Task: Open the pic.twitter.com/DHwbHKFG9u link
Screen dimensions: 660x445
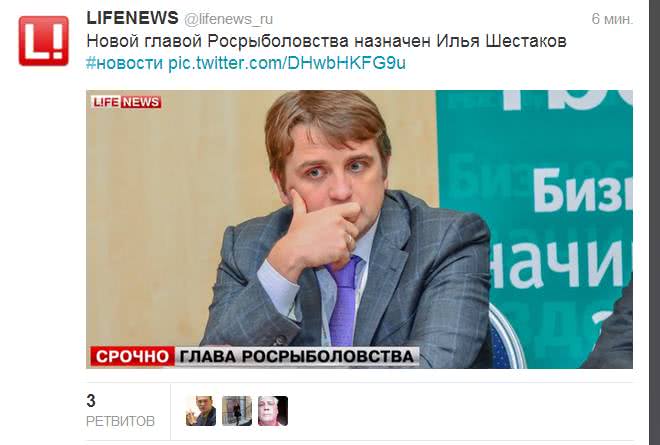Action: [287, 63]
